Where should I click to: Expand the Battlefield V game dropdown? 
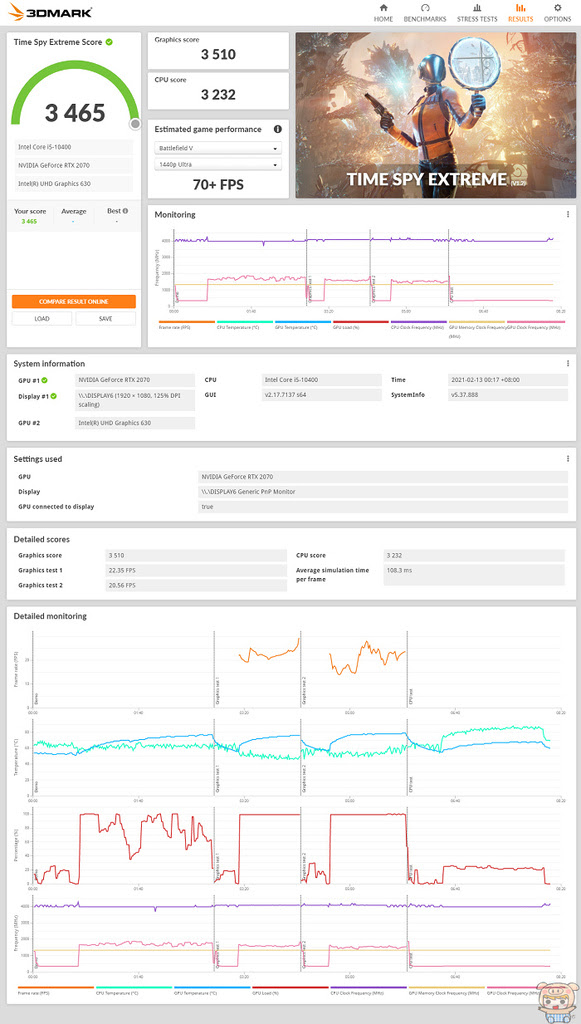218,148
